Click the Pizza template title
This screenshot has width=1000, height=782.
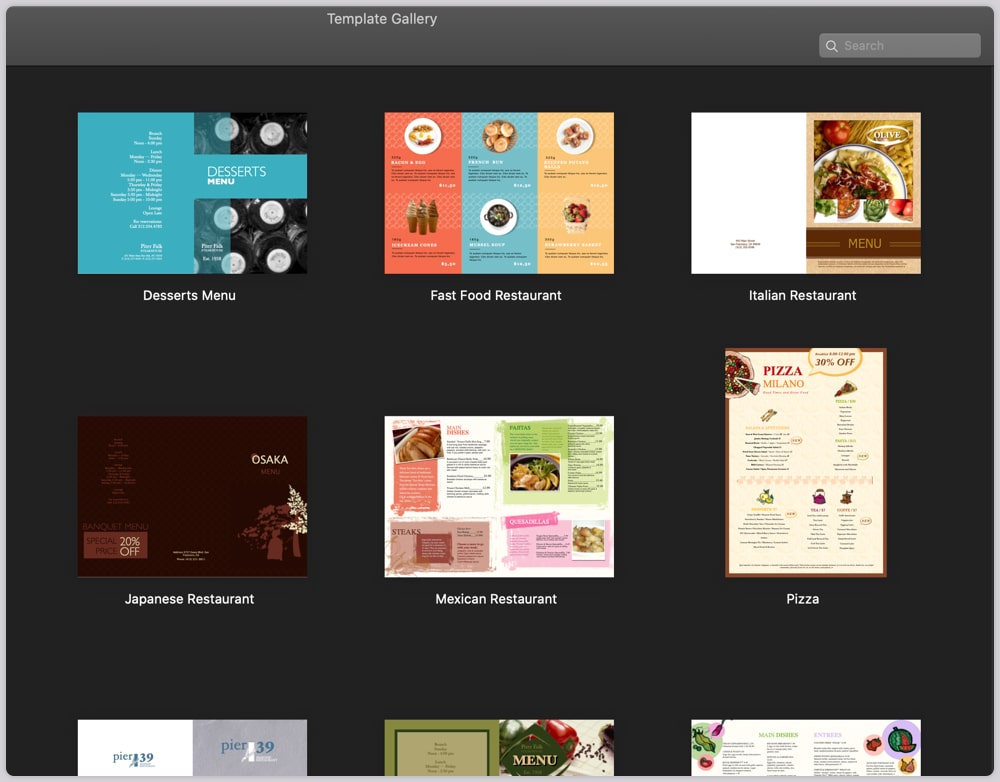pyautogui.click(x=804, y=598)
